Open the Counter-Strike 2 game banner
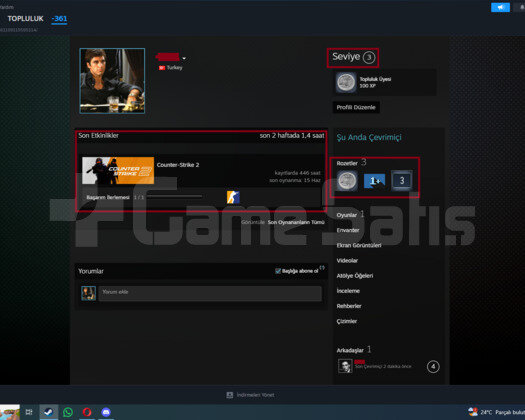525x420 pixels. 118,170
